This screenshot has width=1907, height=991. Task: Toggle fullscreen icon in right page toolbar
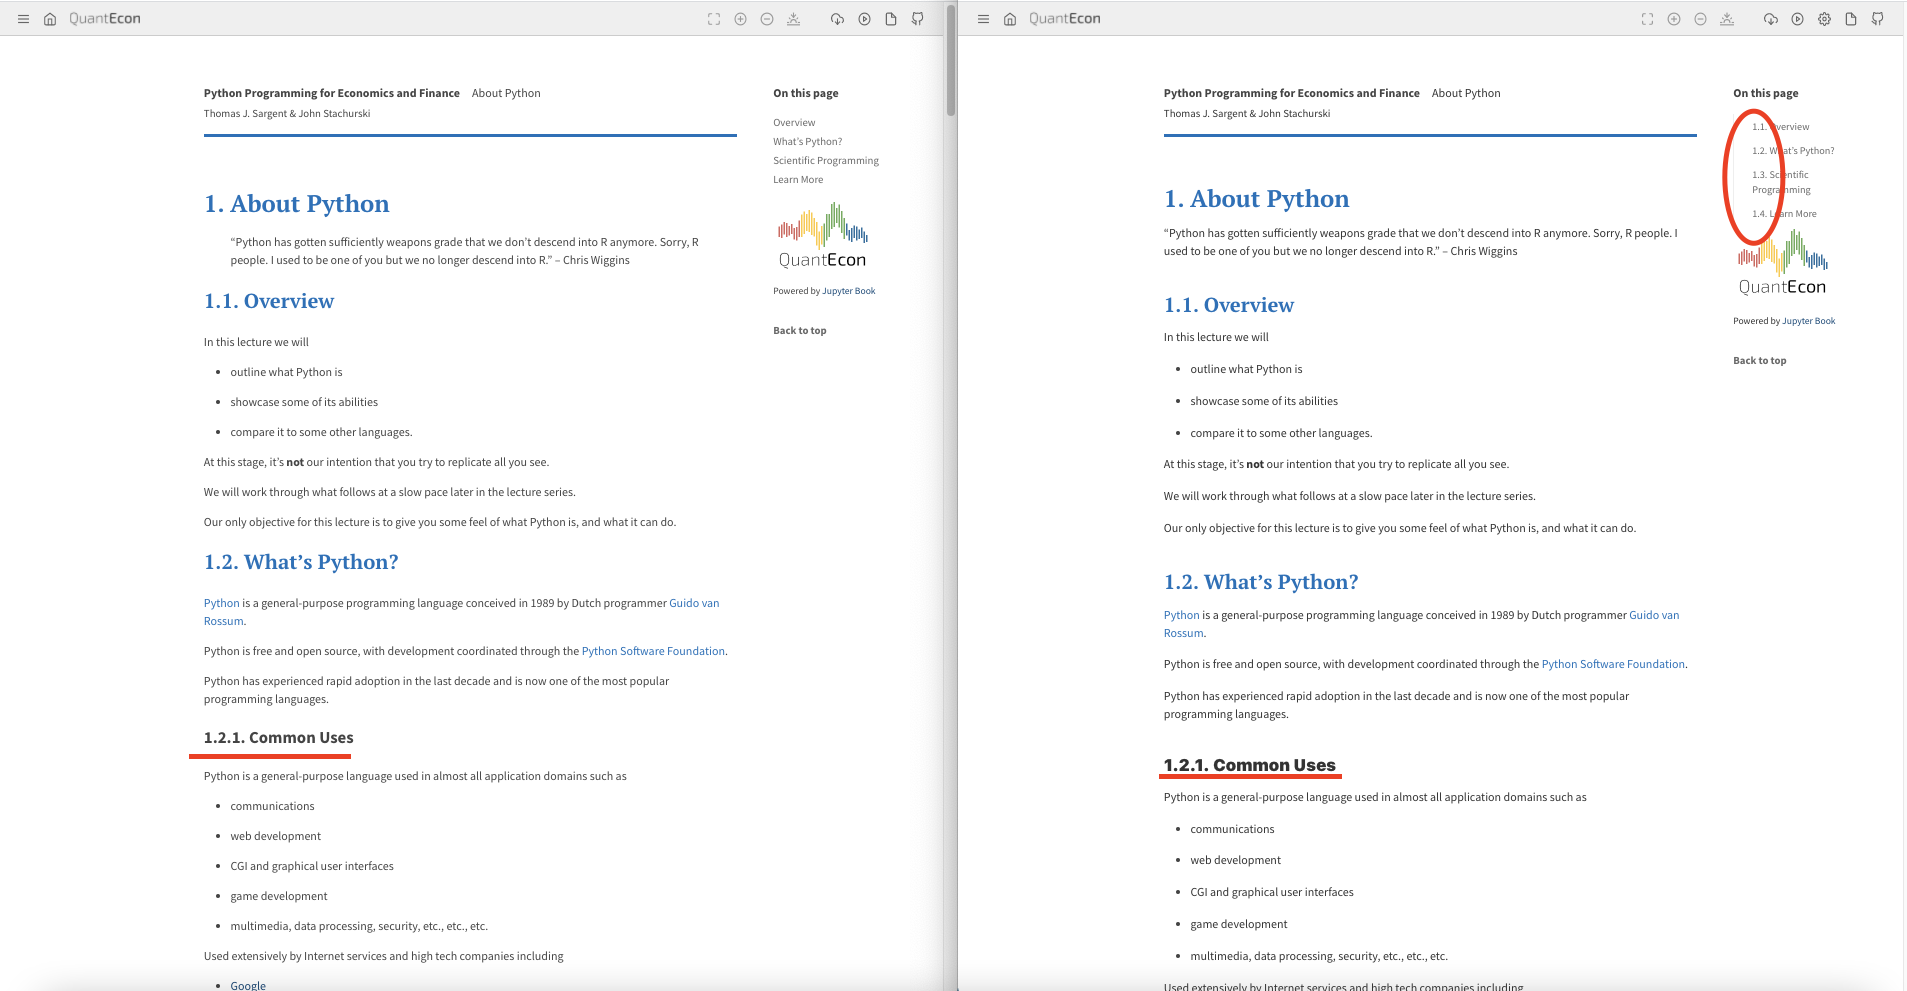click(1648, 19)
